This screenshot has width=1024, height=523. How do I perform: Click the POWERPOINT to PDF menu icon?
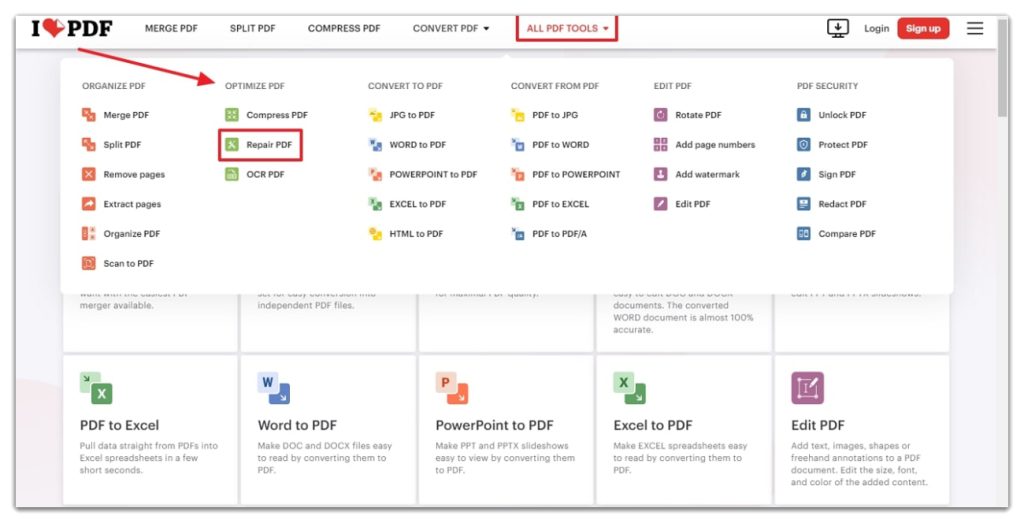point(375,174)
